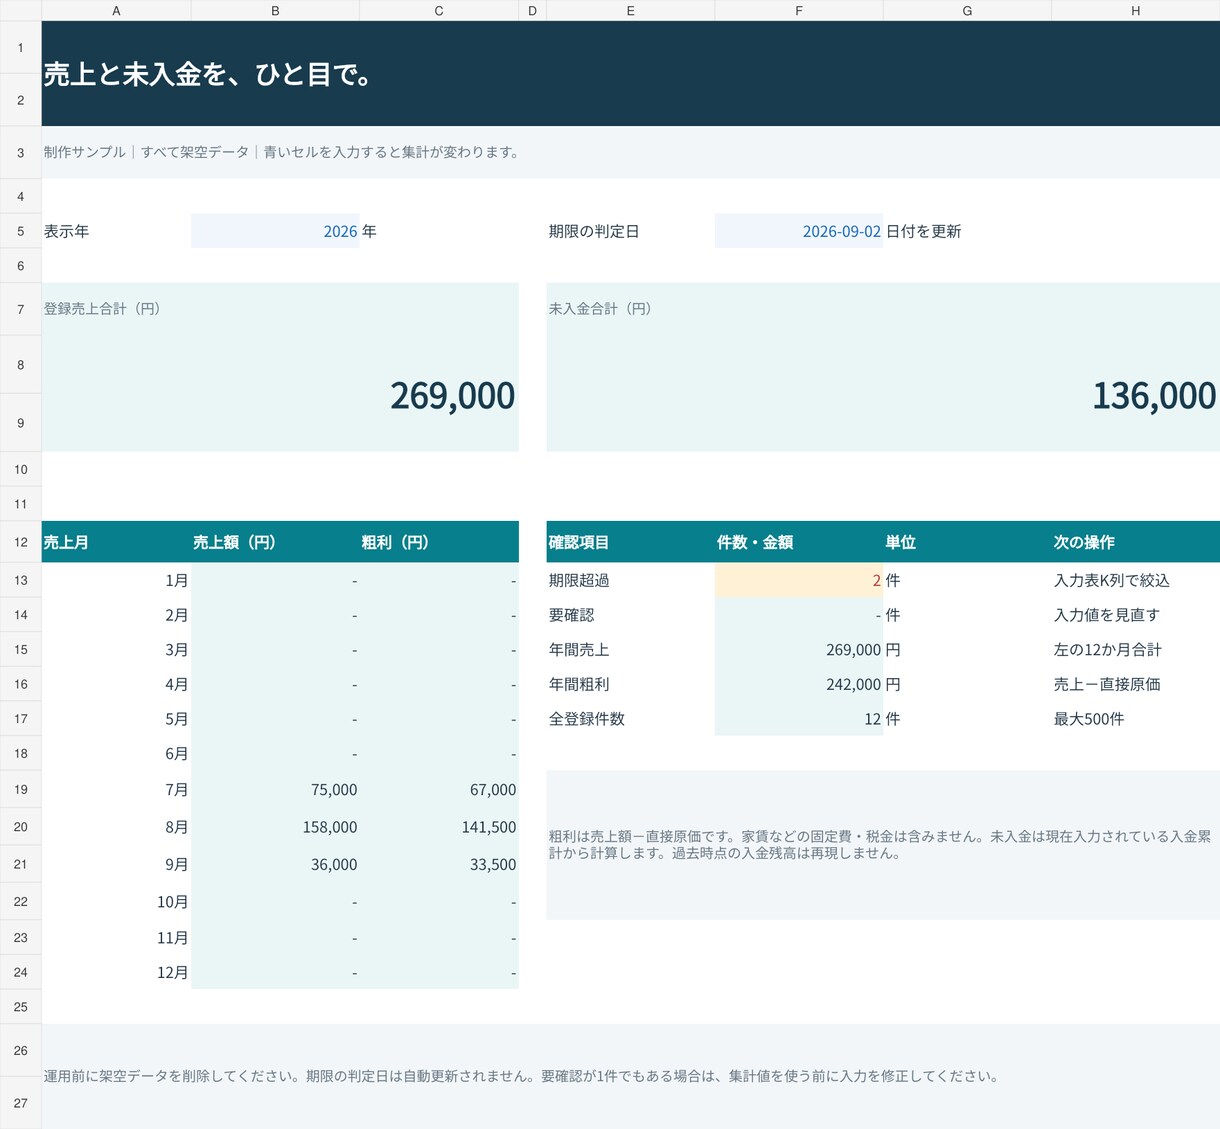
Task: Select the annual sales value 269,000 cell
Action: click(799, 650)
